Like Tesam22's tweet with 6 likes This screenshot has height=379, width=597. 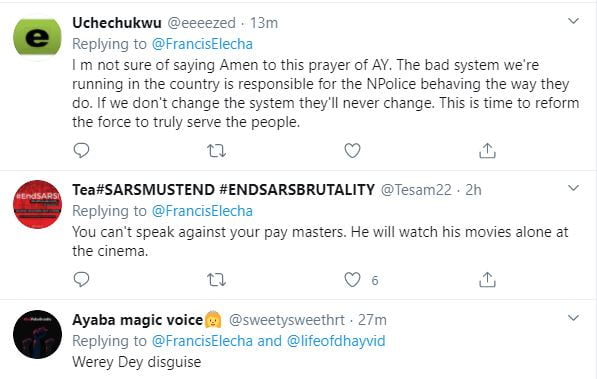click(352, 280)
